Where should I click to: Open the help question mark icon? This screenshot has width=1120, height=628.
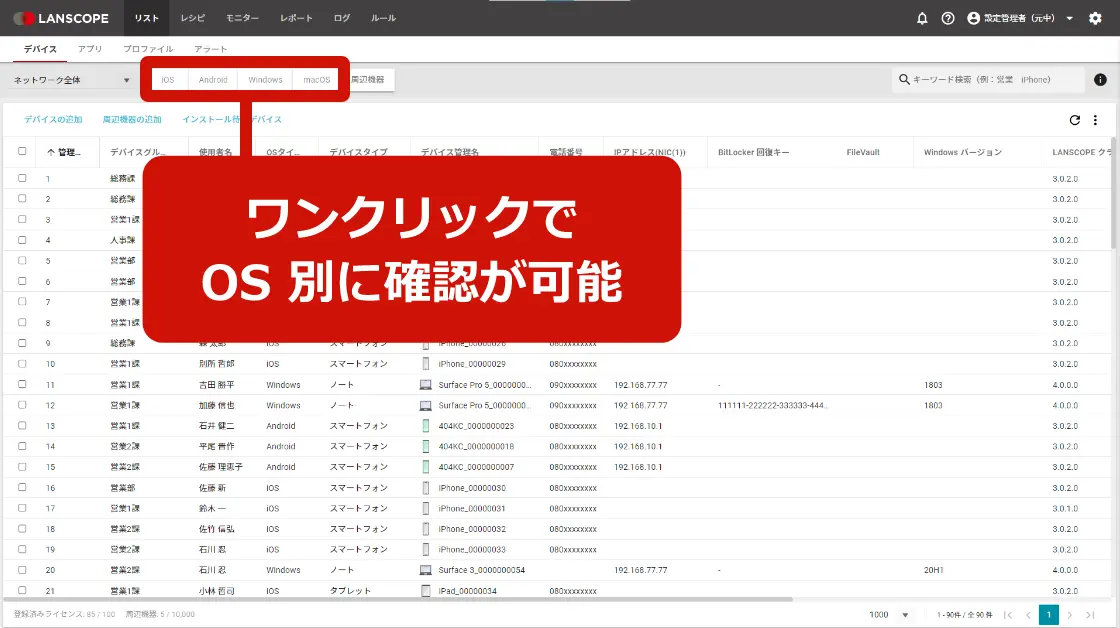[x=948, y=19]
